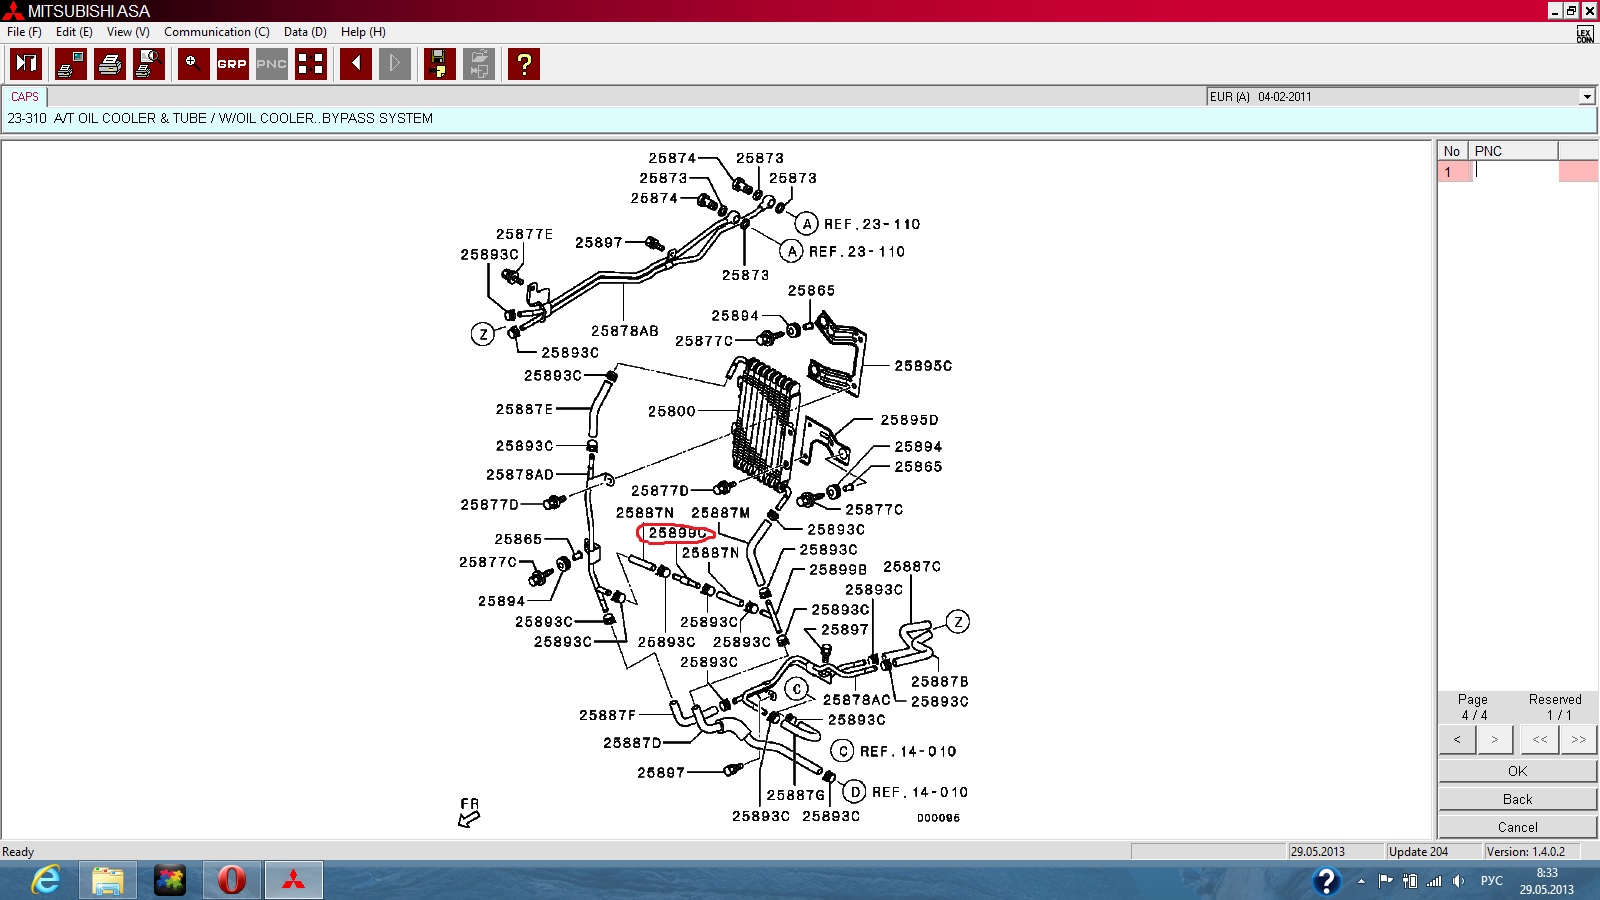Viewport: 1600px width, 900px height.
Task: Open Action Center flag tray icon
Action: [x=1385, y=881]
